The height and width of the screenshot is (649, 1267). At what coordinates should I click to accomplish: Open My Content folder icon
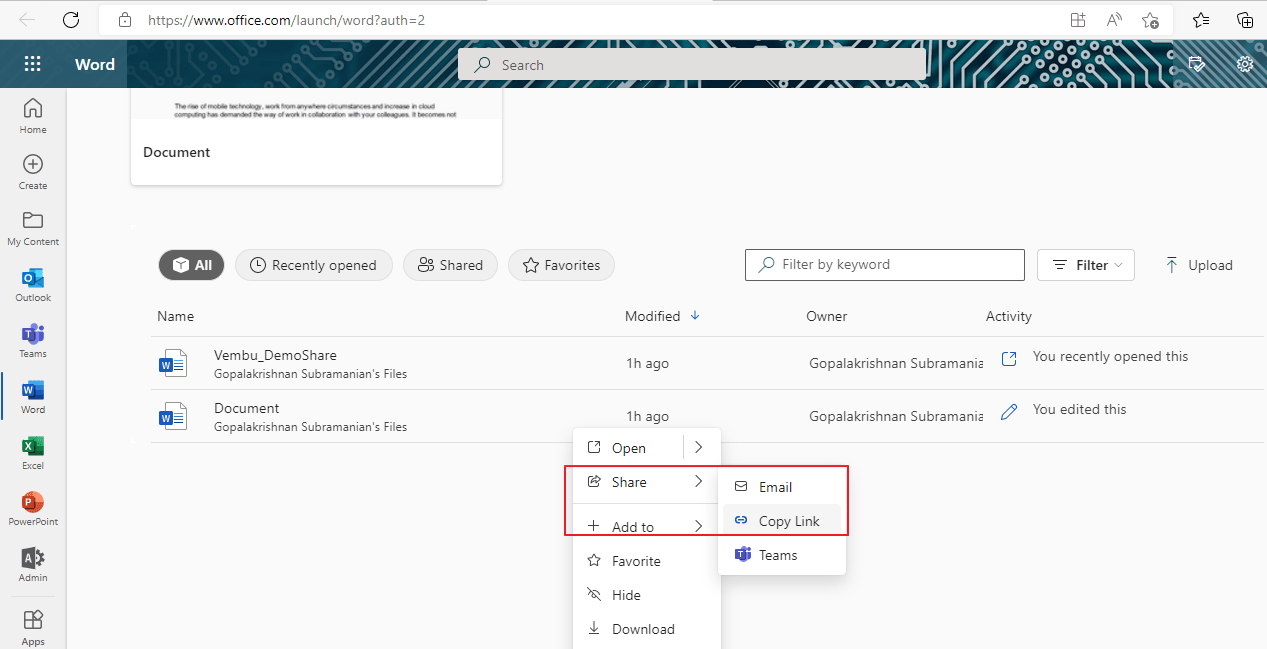33,220
